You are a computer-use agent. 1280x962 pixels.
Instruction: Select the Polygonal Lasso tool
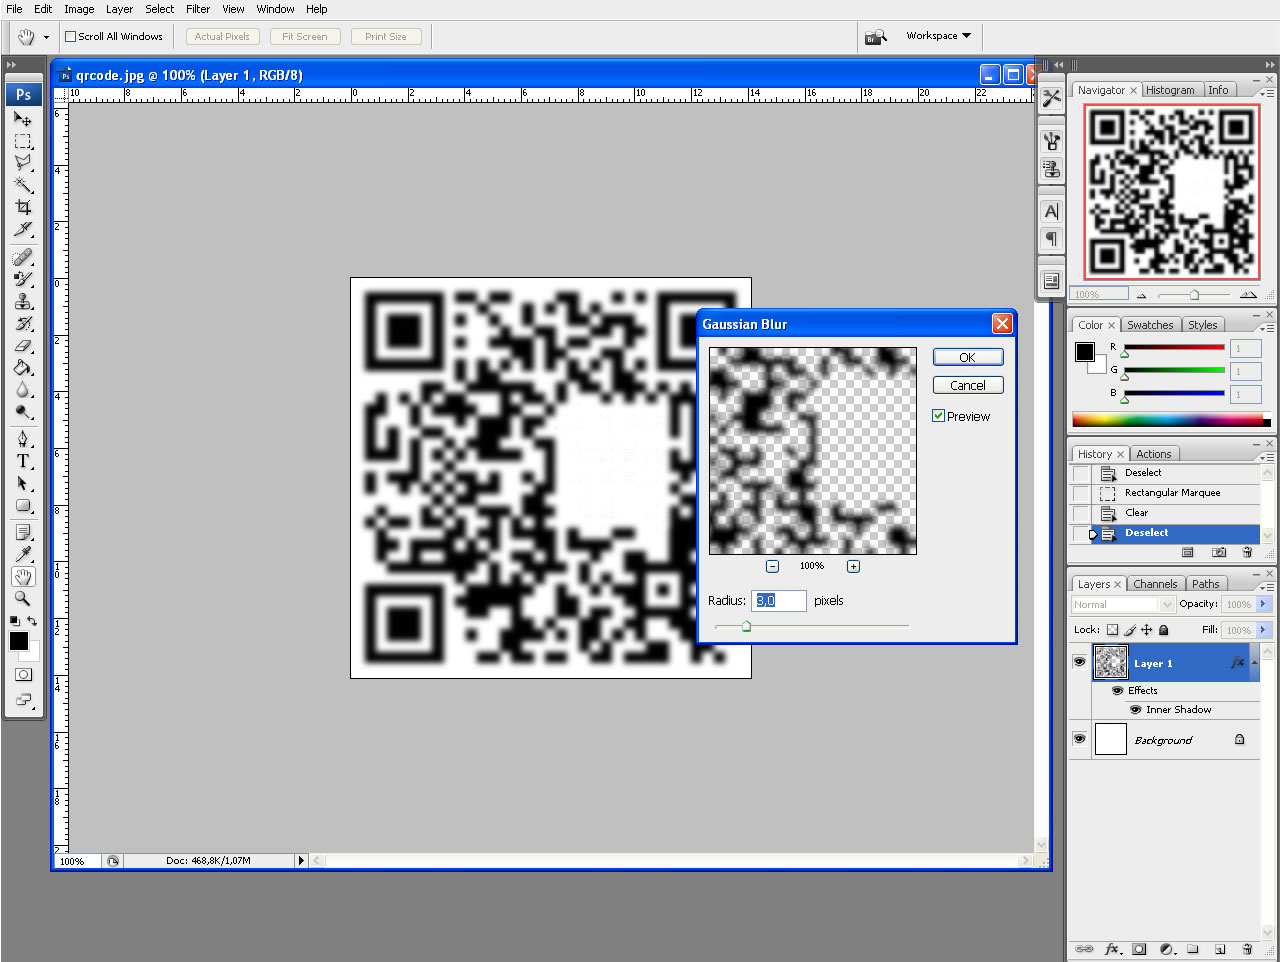23,163
